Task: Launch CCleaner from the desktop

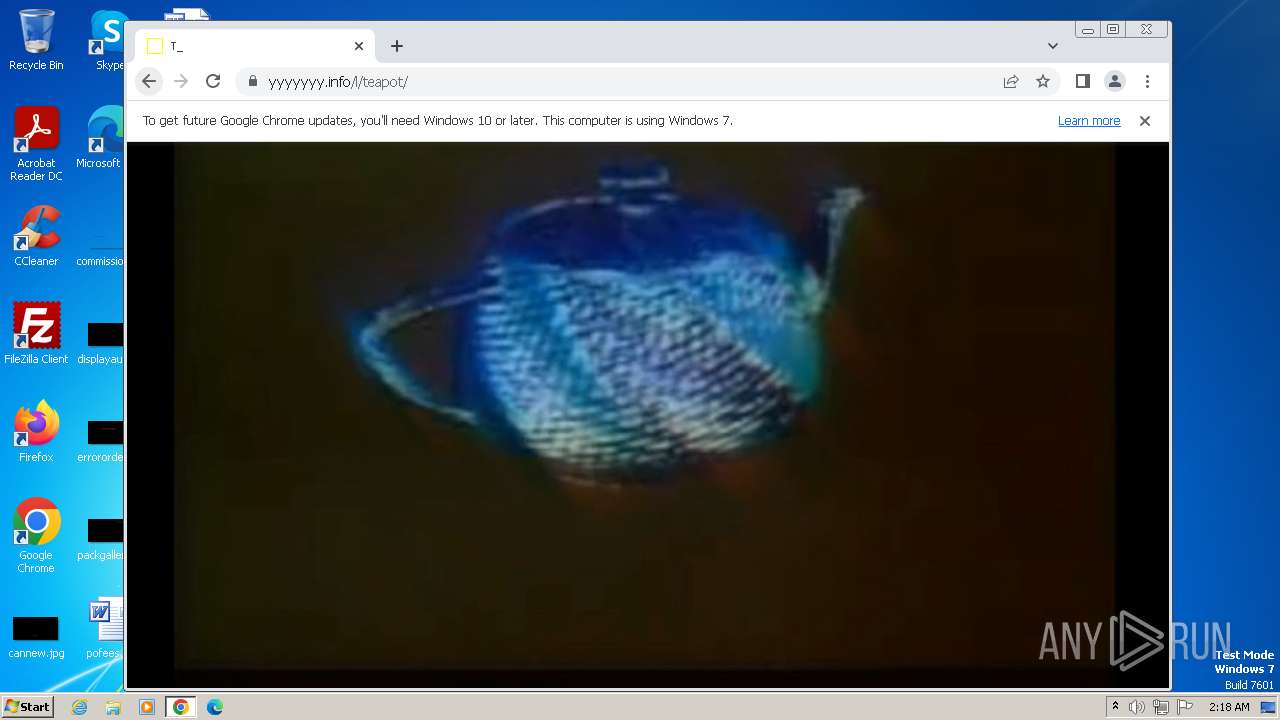Action: coord(36,237)
